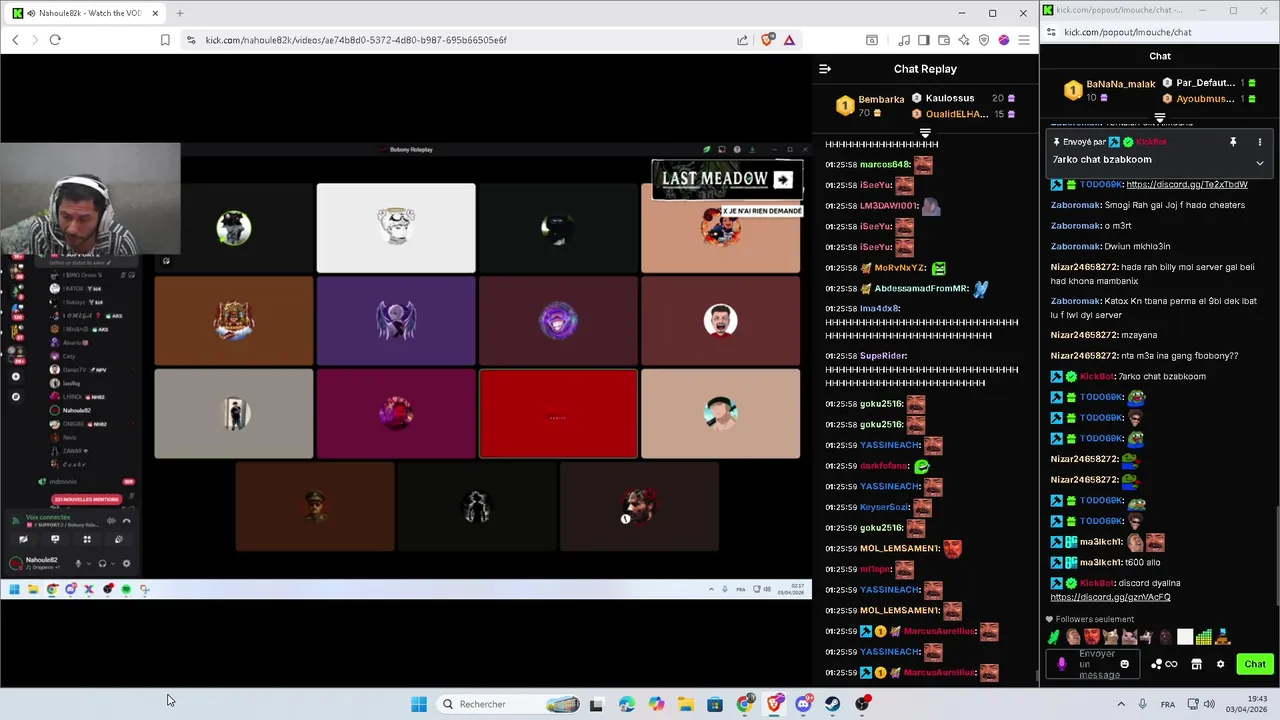
Task: Open the Brave Rewards triangle icon
Action: [789, 40]
